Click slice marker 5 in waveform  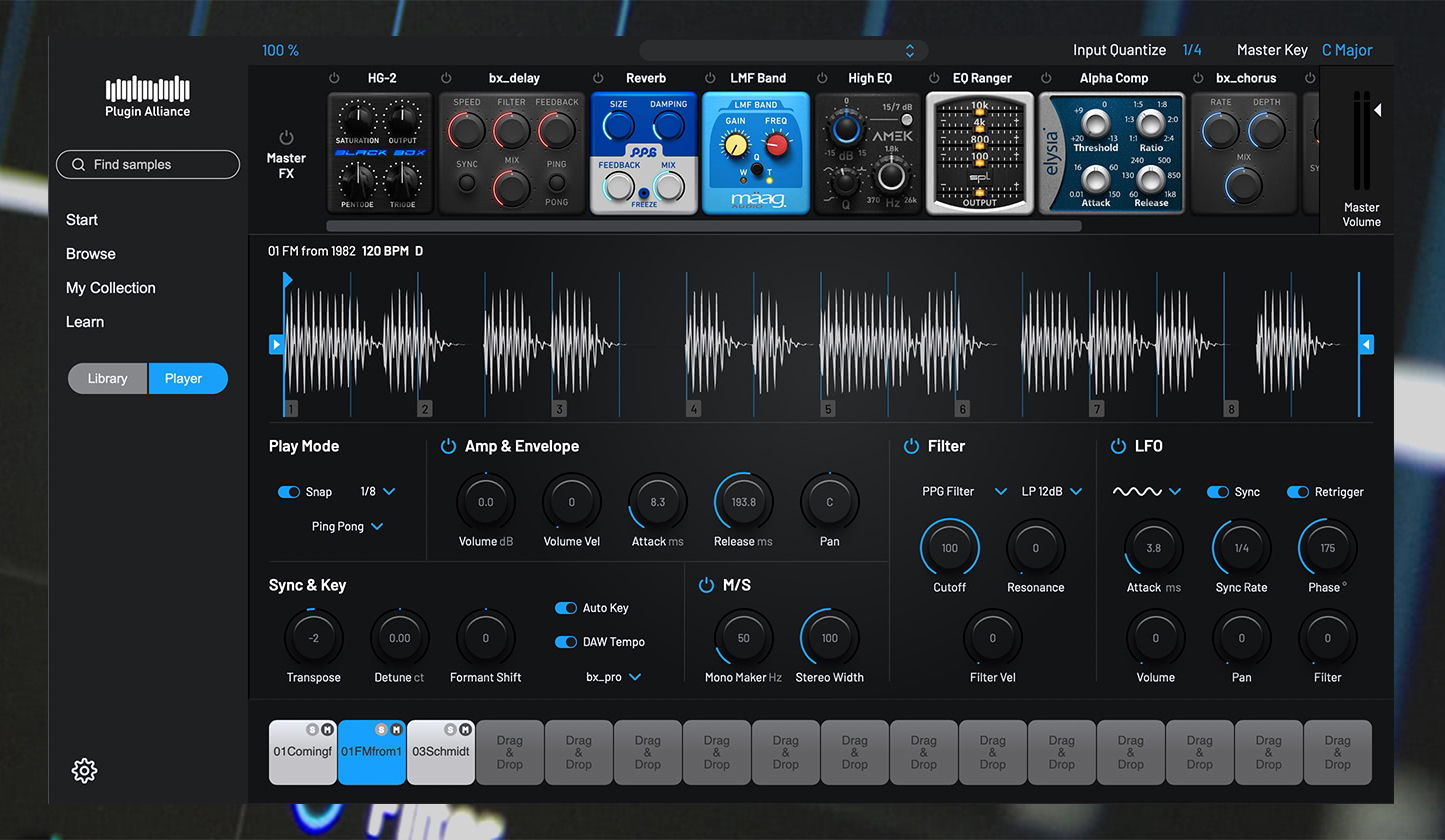click(x=828, y=409)
